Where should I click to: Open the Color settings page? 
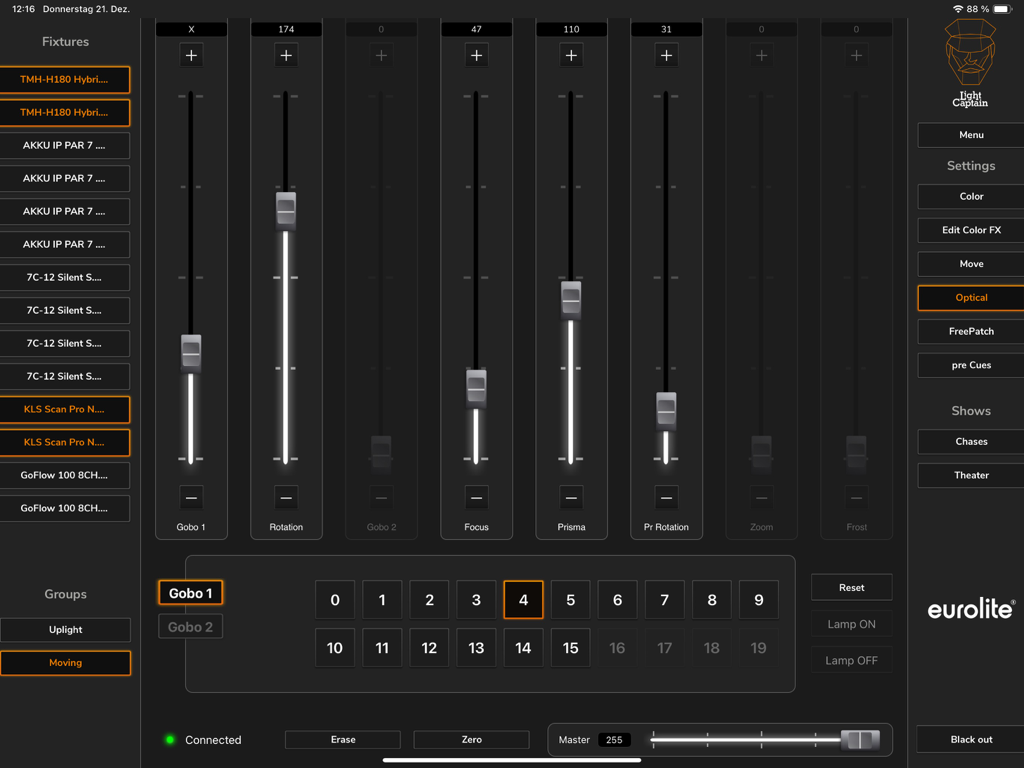point(970,197)
